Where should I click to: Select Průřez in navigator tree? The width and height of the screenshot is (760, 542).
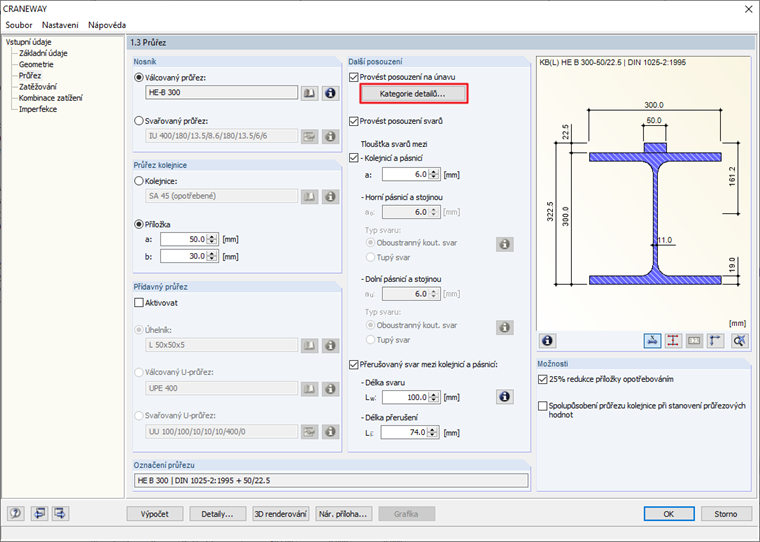(30, 76)
